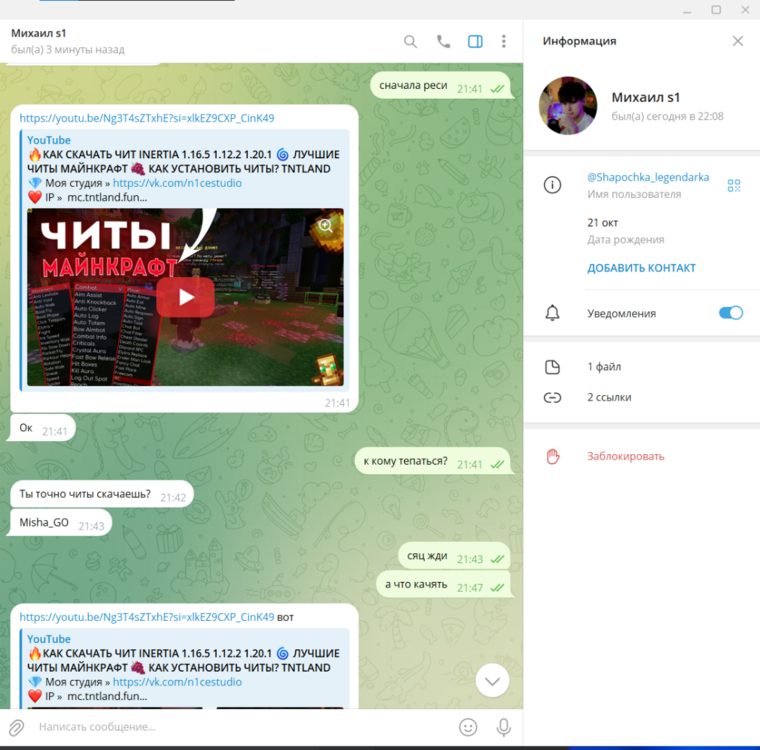Click the bell notifications icon

click(x=553, y=313)
